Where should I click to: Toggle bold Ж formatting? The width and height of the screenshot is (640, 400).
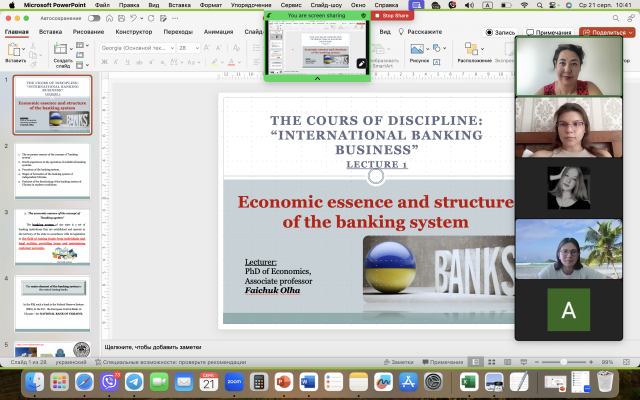coord(104,62)
